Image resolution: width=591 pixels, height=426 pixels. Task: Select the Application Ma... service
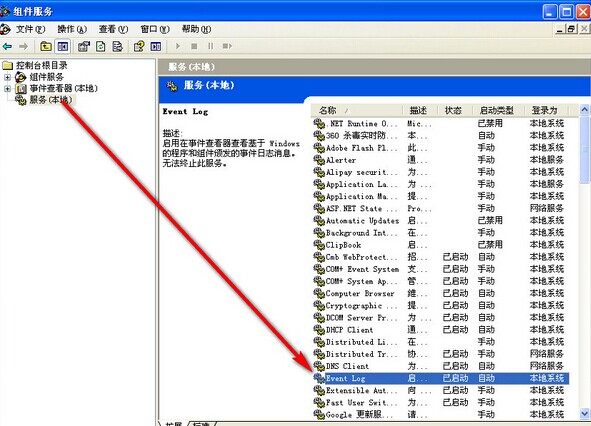point(440,196)
